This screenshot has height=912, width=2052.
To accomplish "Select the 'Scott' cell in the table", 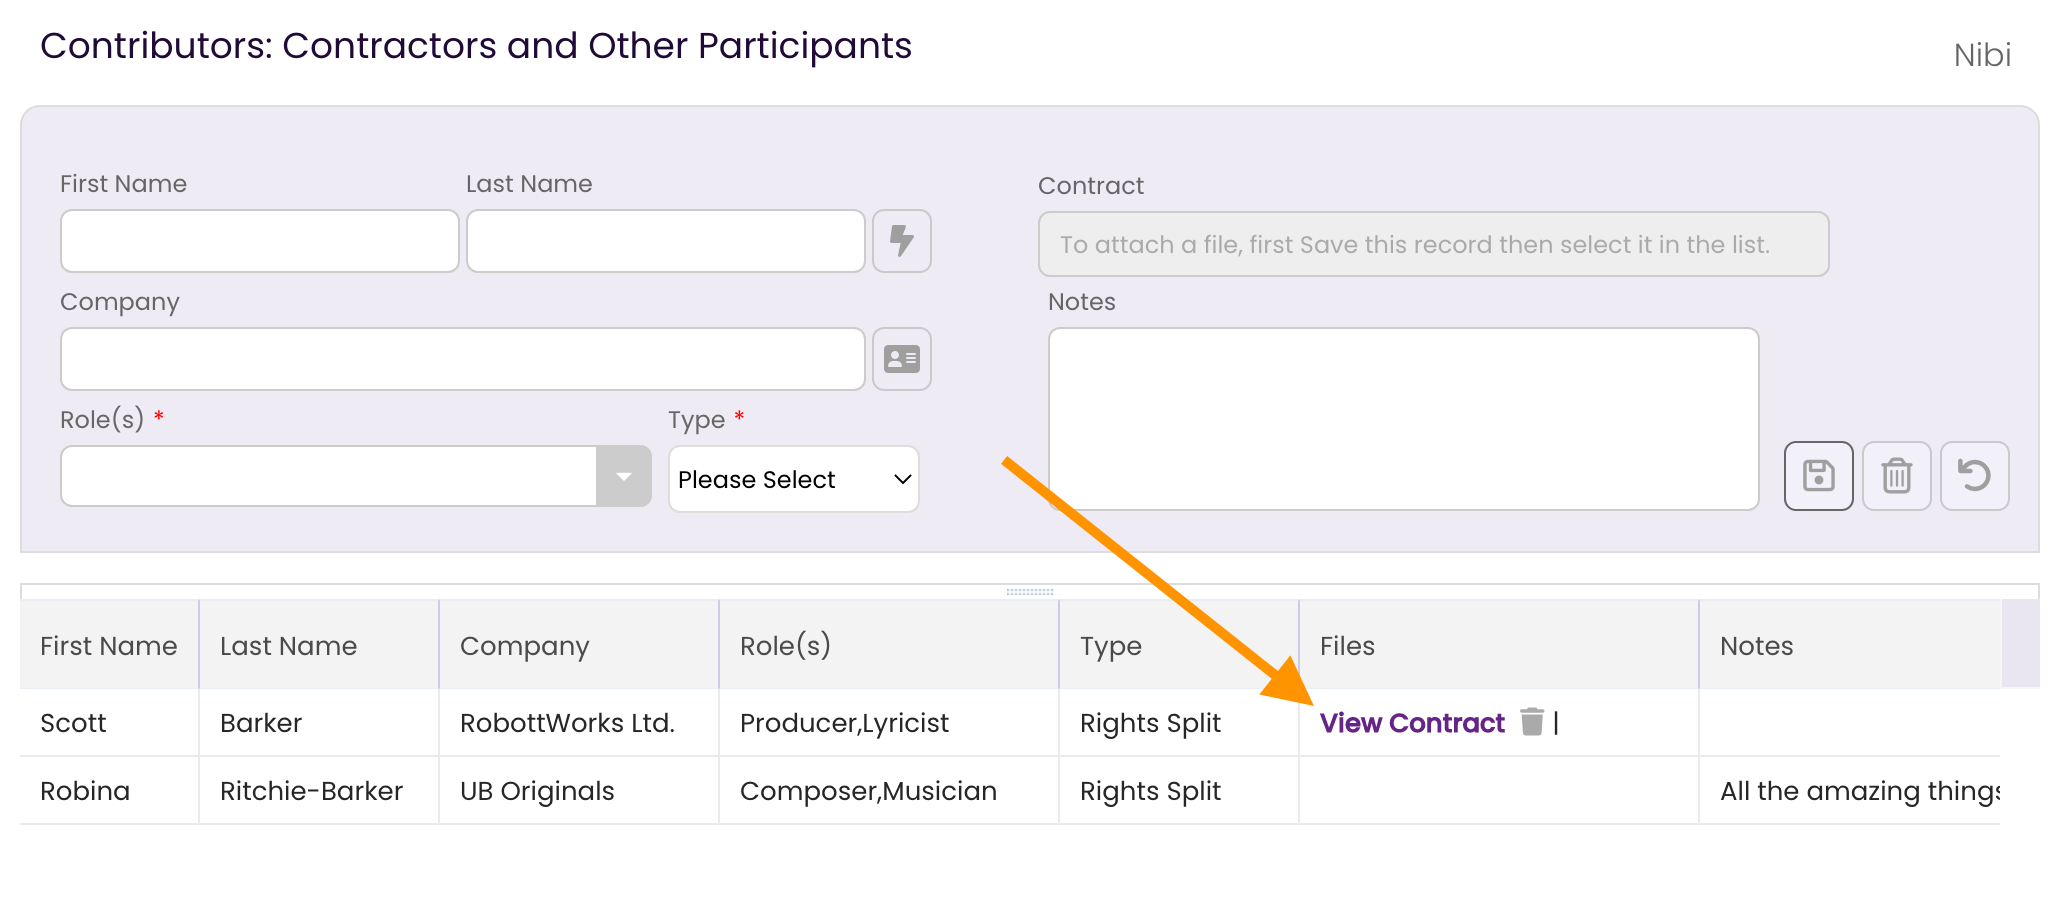I will [109, 723].
